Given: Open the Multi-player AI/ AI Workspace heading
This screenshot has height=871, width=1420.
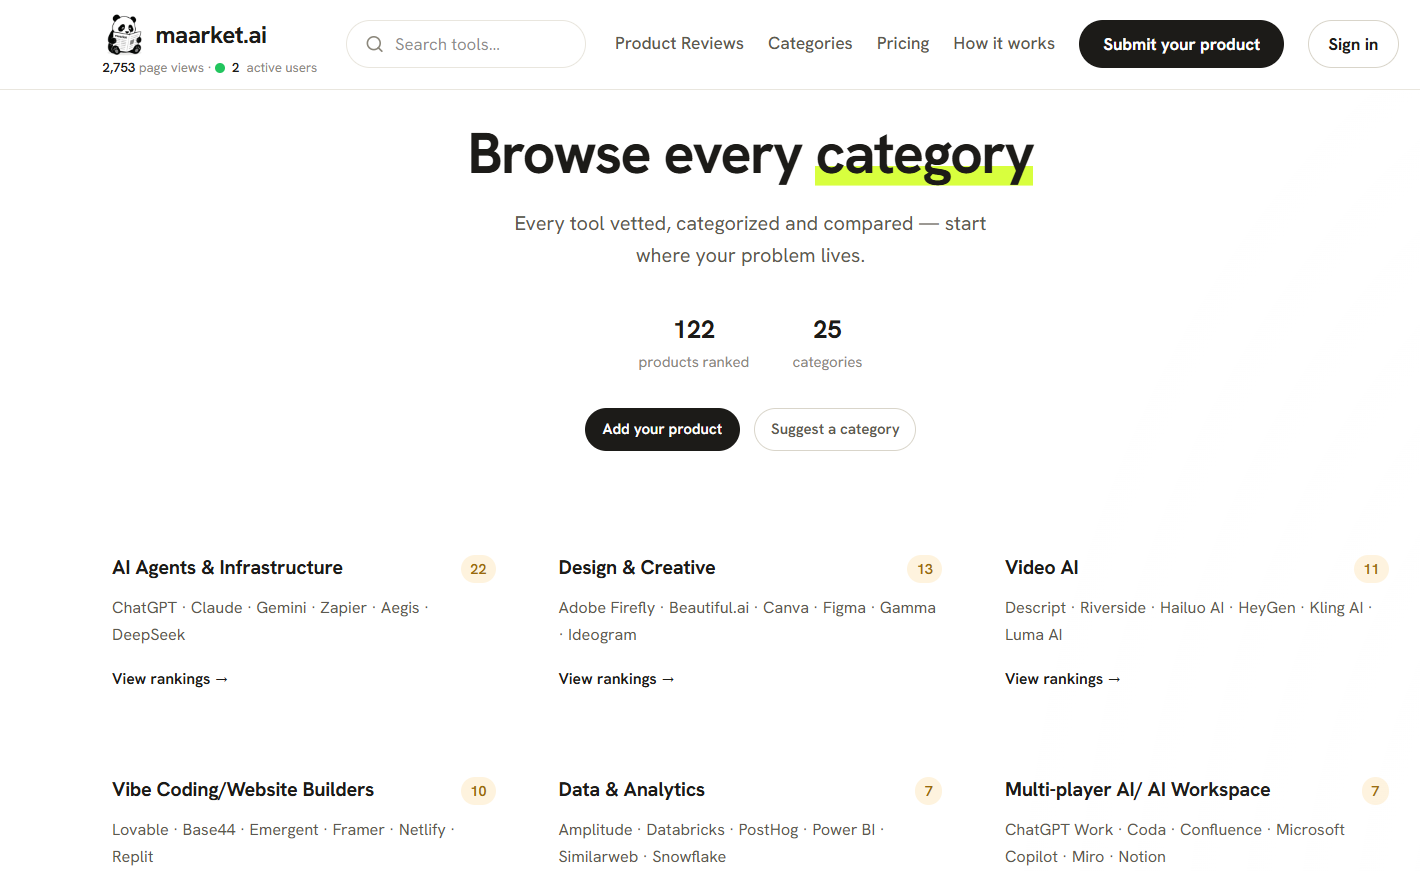Looking at the screenshot, I should coord(1138,790).
